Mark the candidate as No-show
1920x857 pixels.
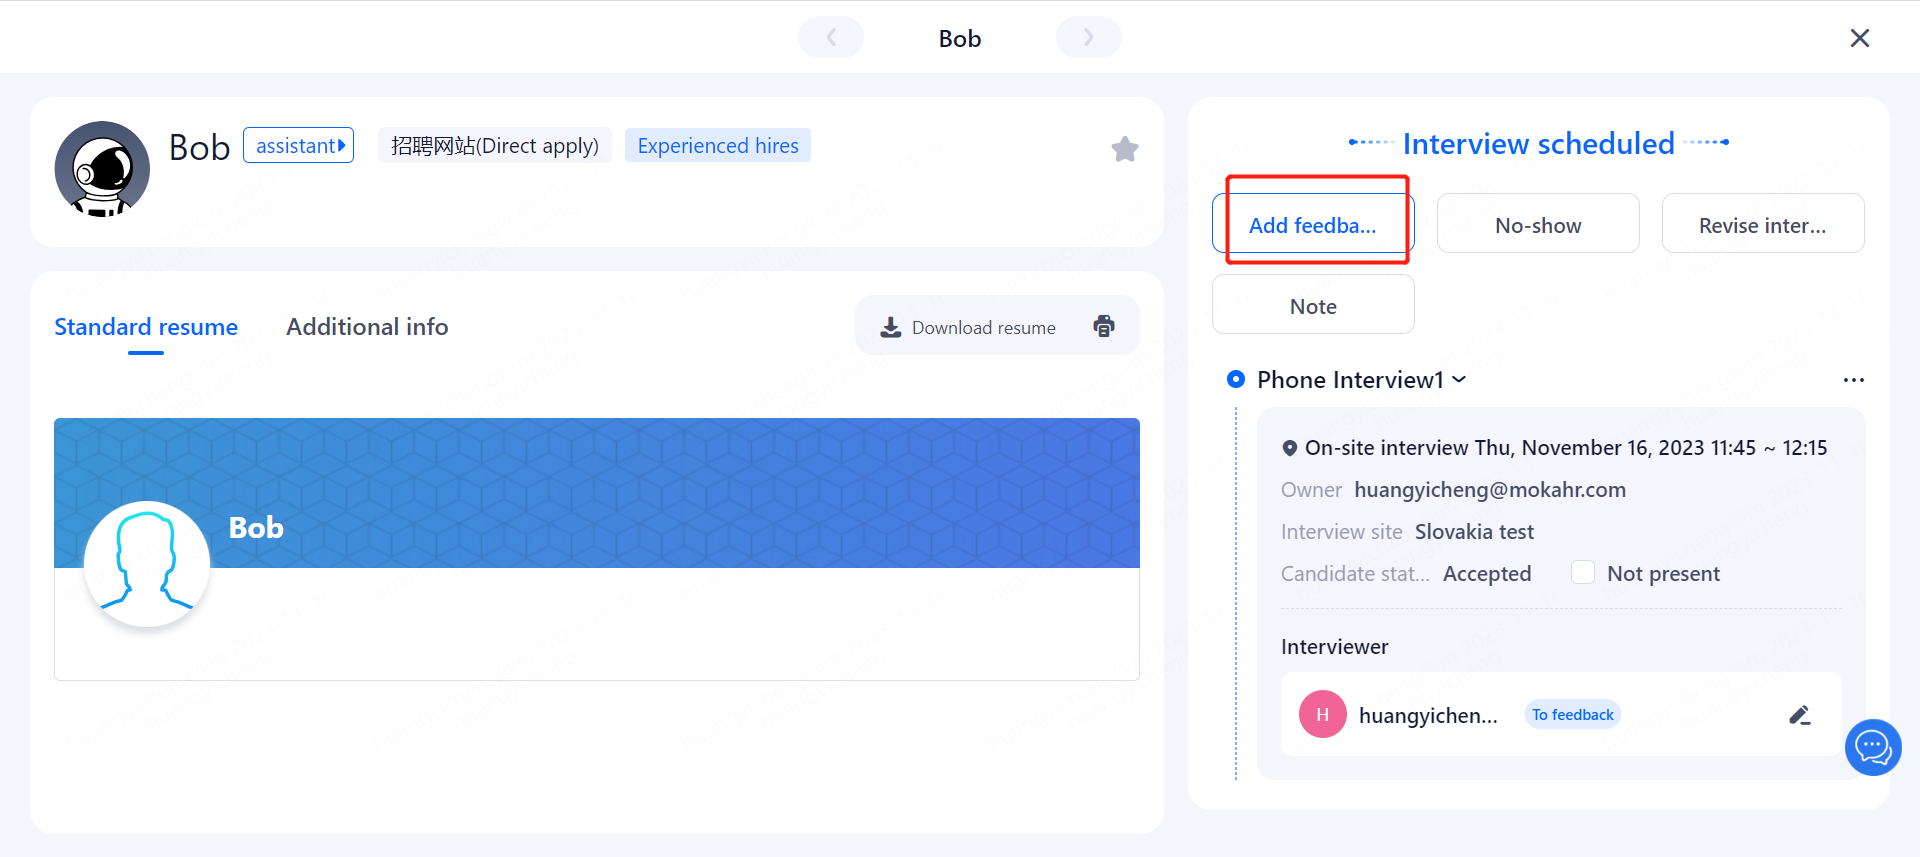tap(1537, 225)
